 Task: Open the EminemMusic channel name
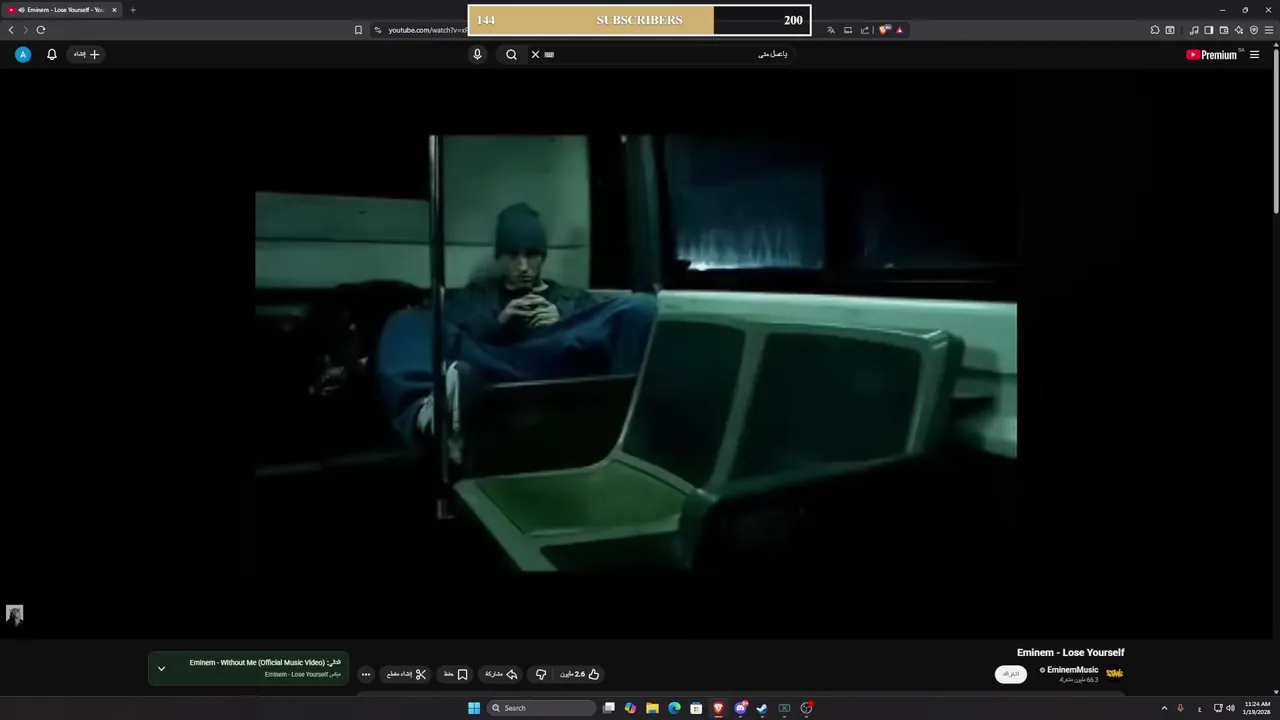point(1072,670)
